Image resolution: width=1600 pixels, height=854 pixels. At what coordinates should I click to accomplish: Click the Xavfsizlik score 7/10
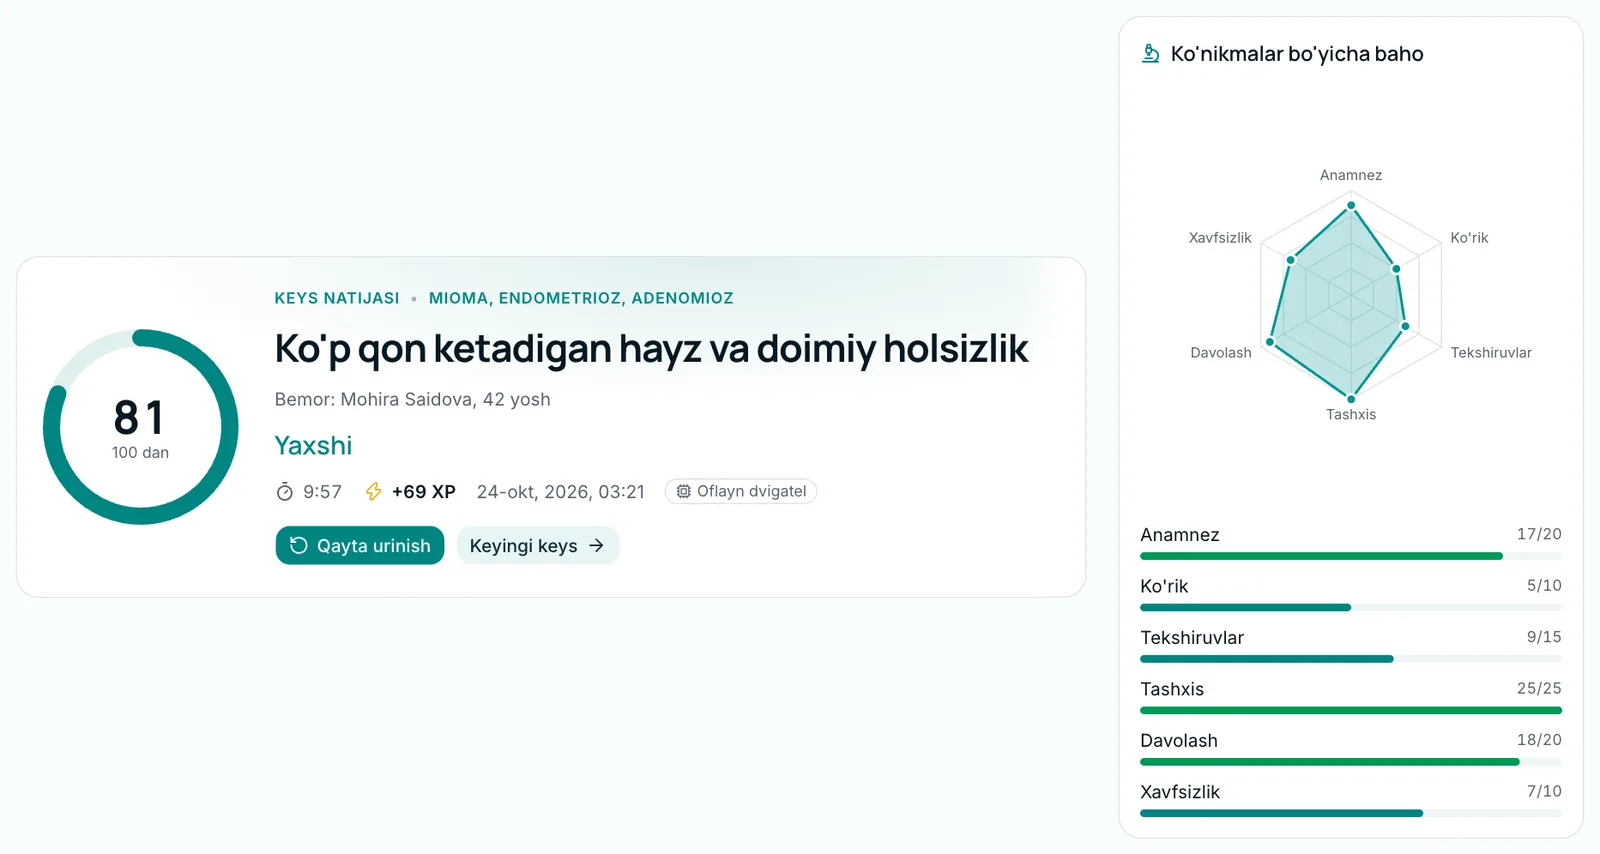coord(1544,791)
